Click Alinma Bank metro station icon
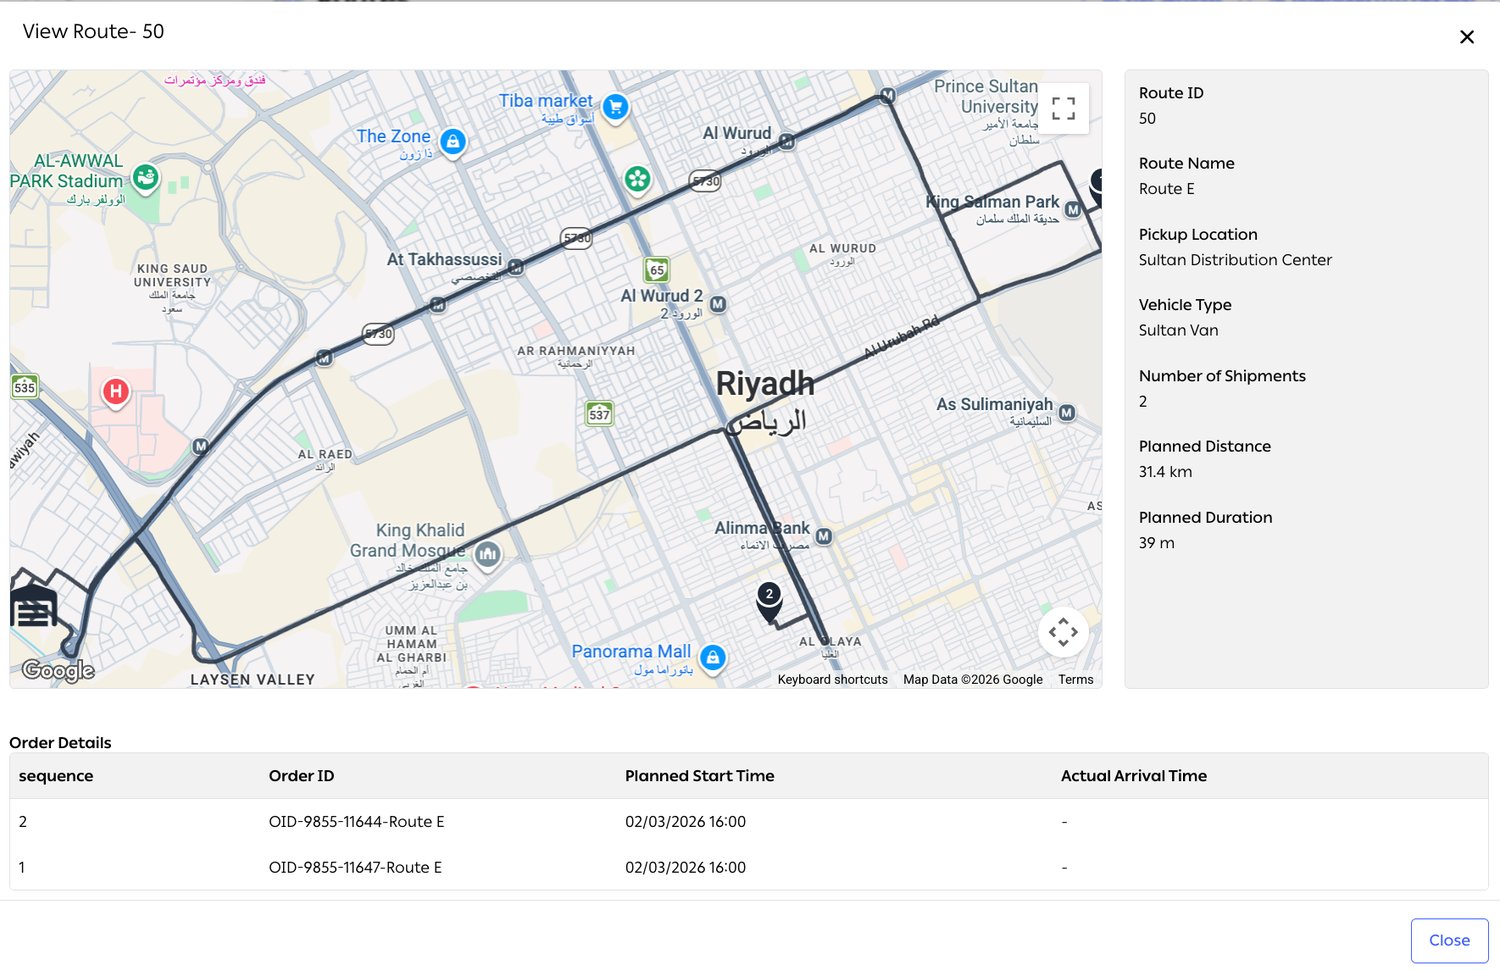The height and width of the screenshot is (971, 1500). coord(823,537)
